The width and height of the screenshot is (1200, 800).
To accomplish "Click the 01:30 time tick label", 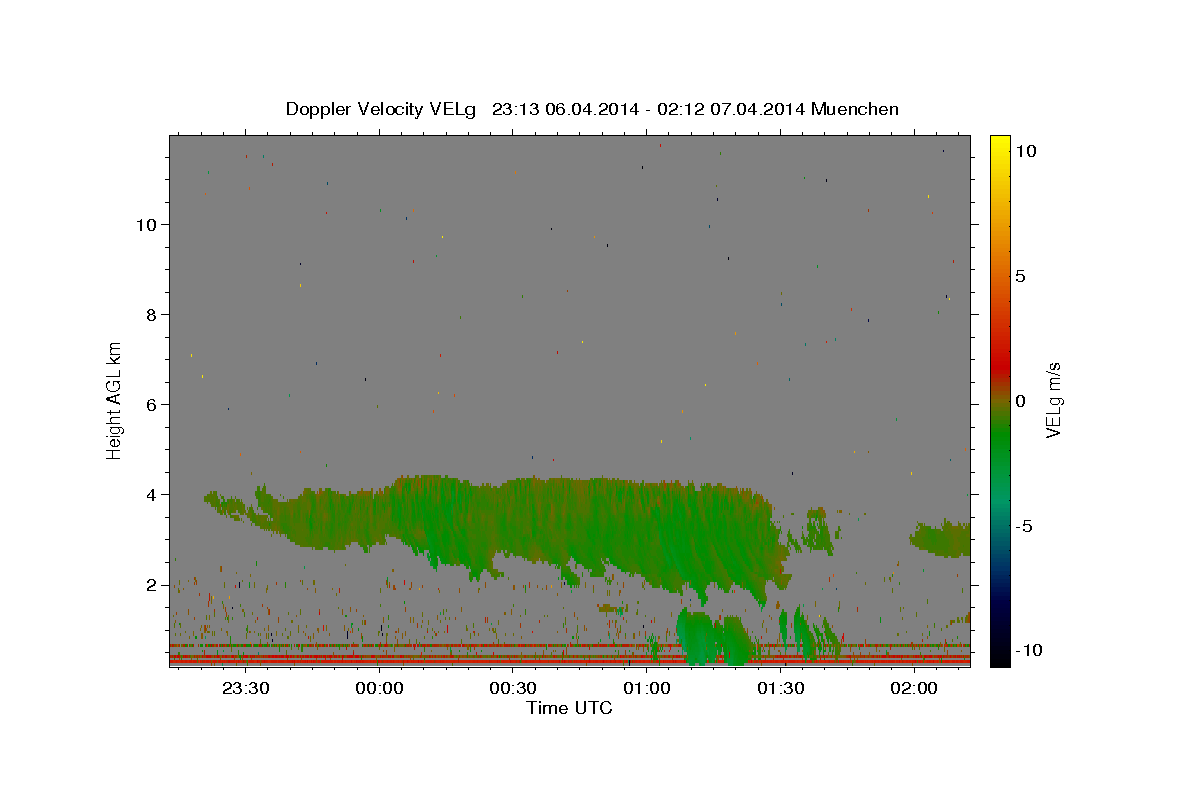I will click(781, 688).
